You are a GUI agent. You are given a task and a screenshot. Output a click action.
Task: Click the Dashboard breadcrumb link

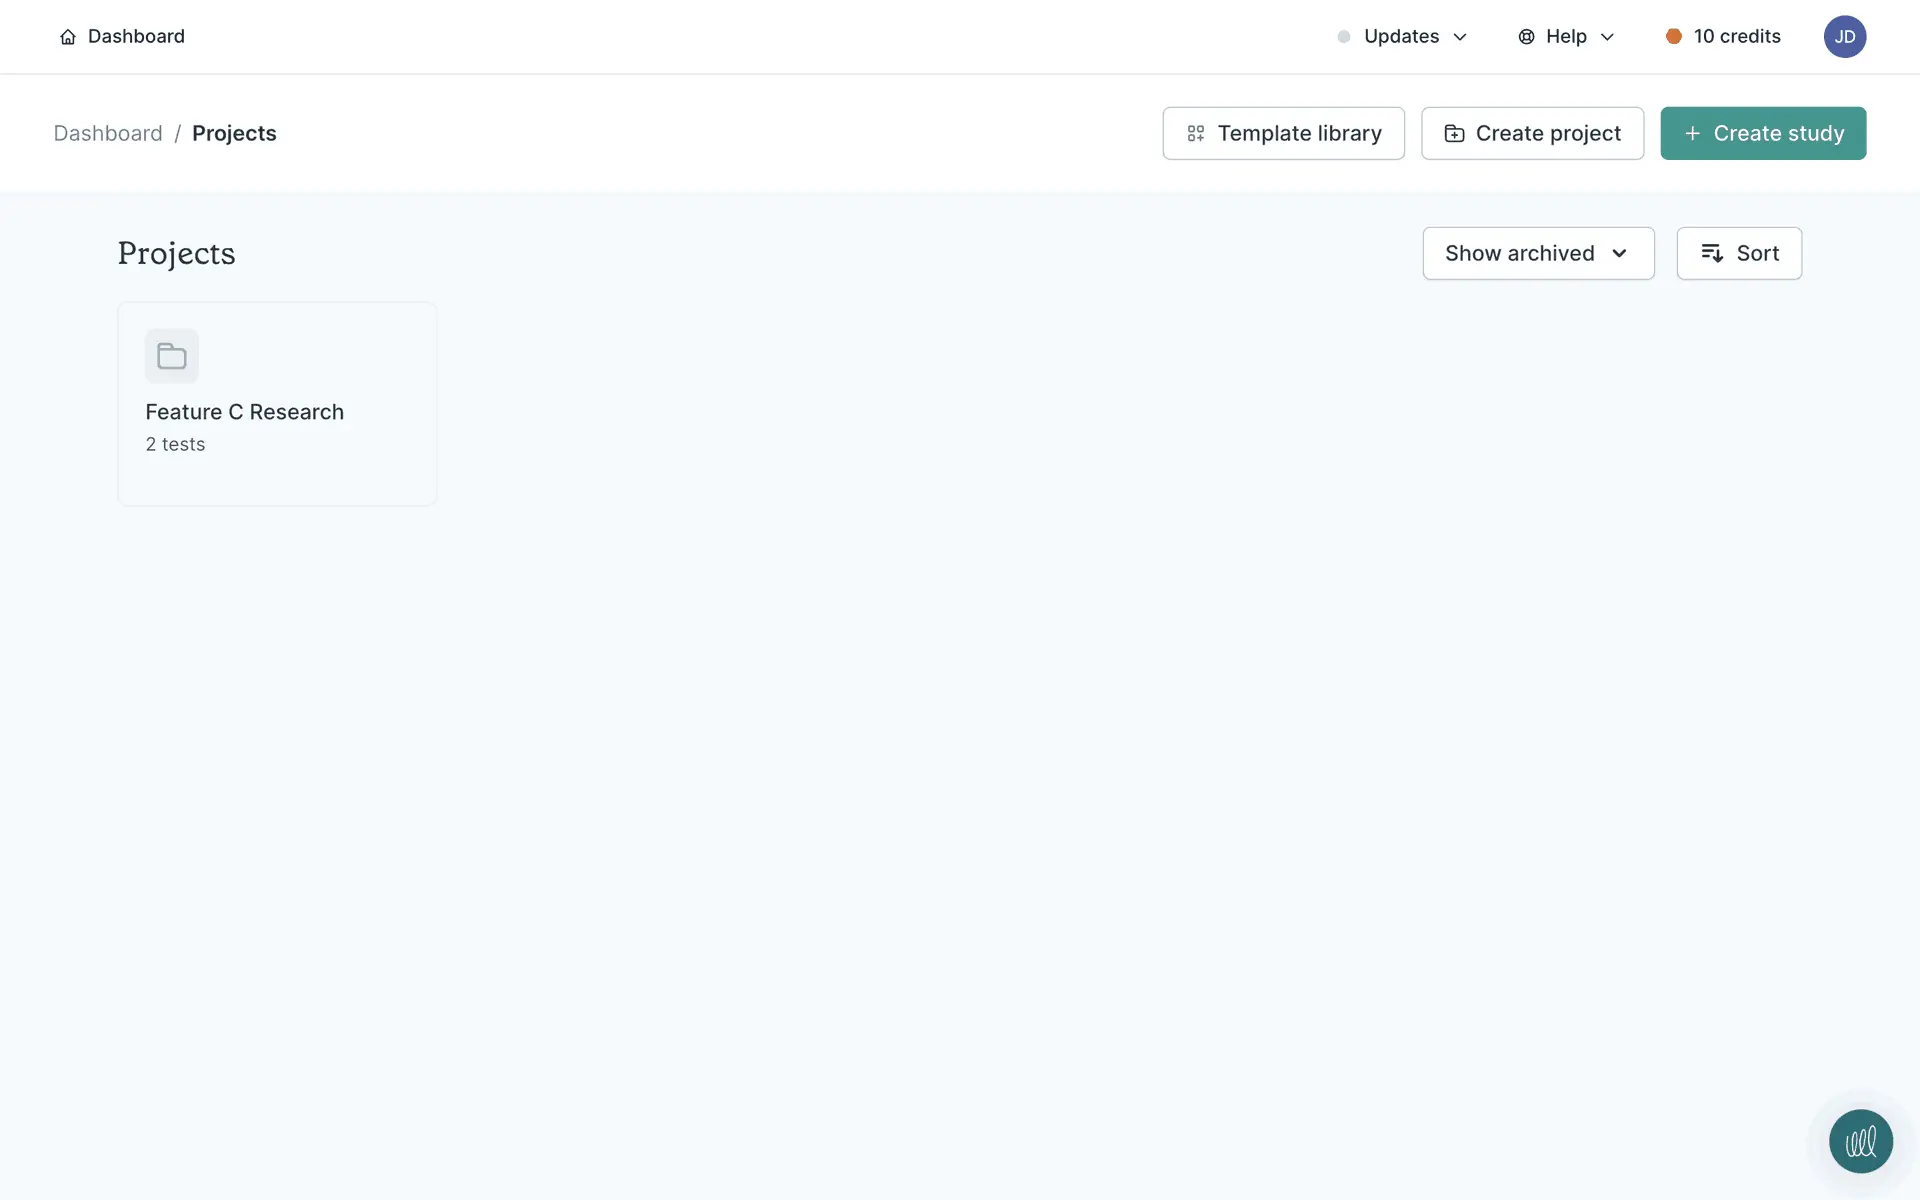coord(108,133)
